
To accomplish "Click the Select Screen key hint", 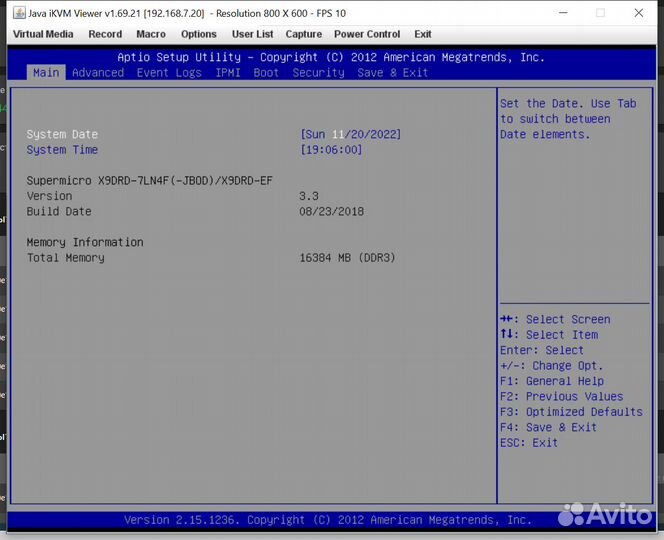I will [555, 319].
